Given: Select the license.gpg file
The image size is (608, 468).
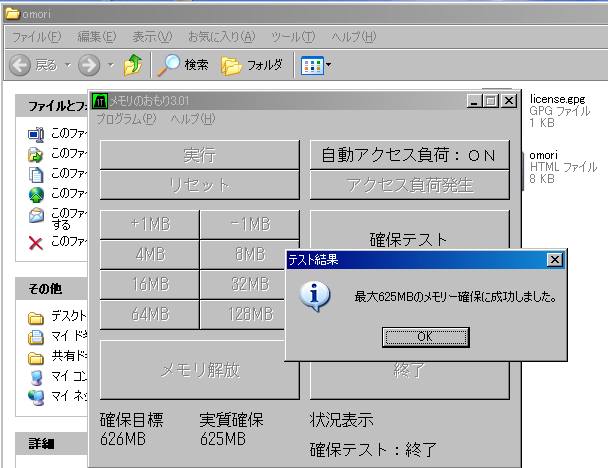Looking at the screenshot, I should pos(556,99).
